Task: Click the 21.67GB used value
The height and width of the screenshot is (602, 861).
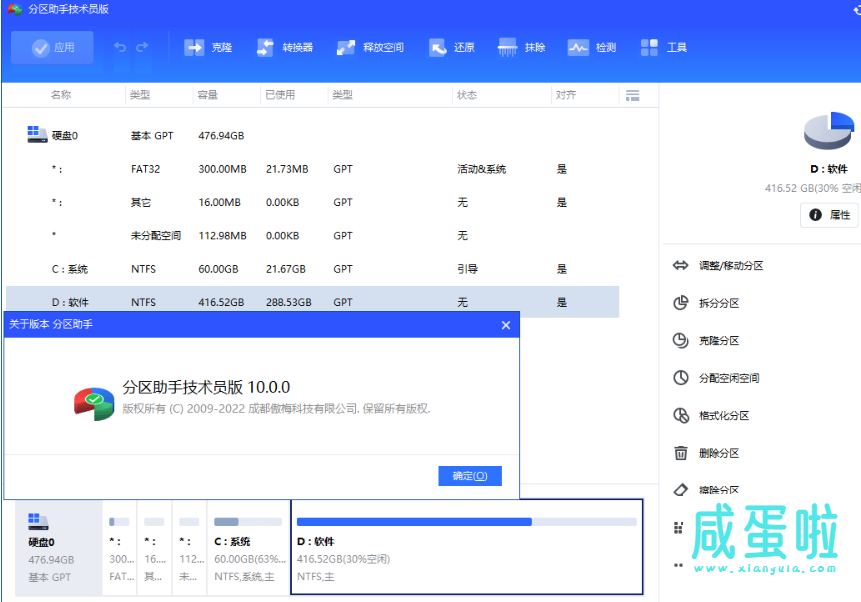Action: (x=286, y=269)
